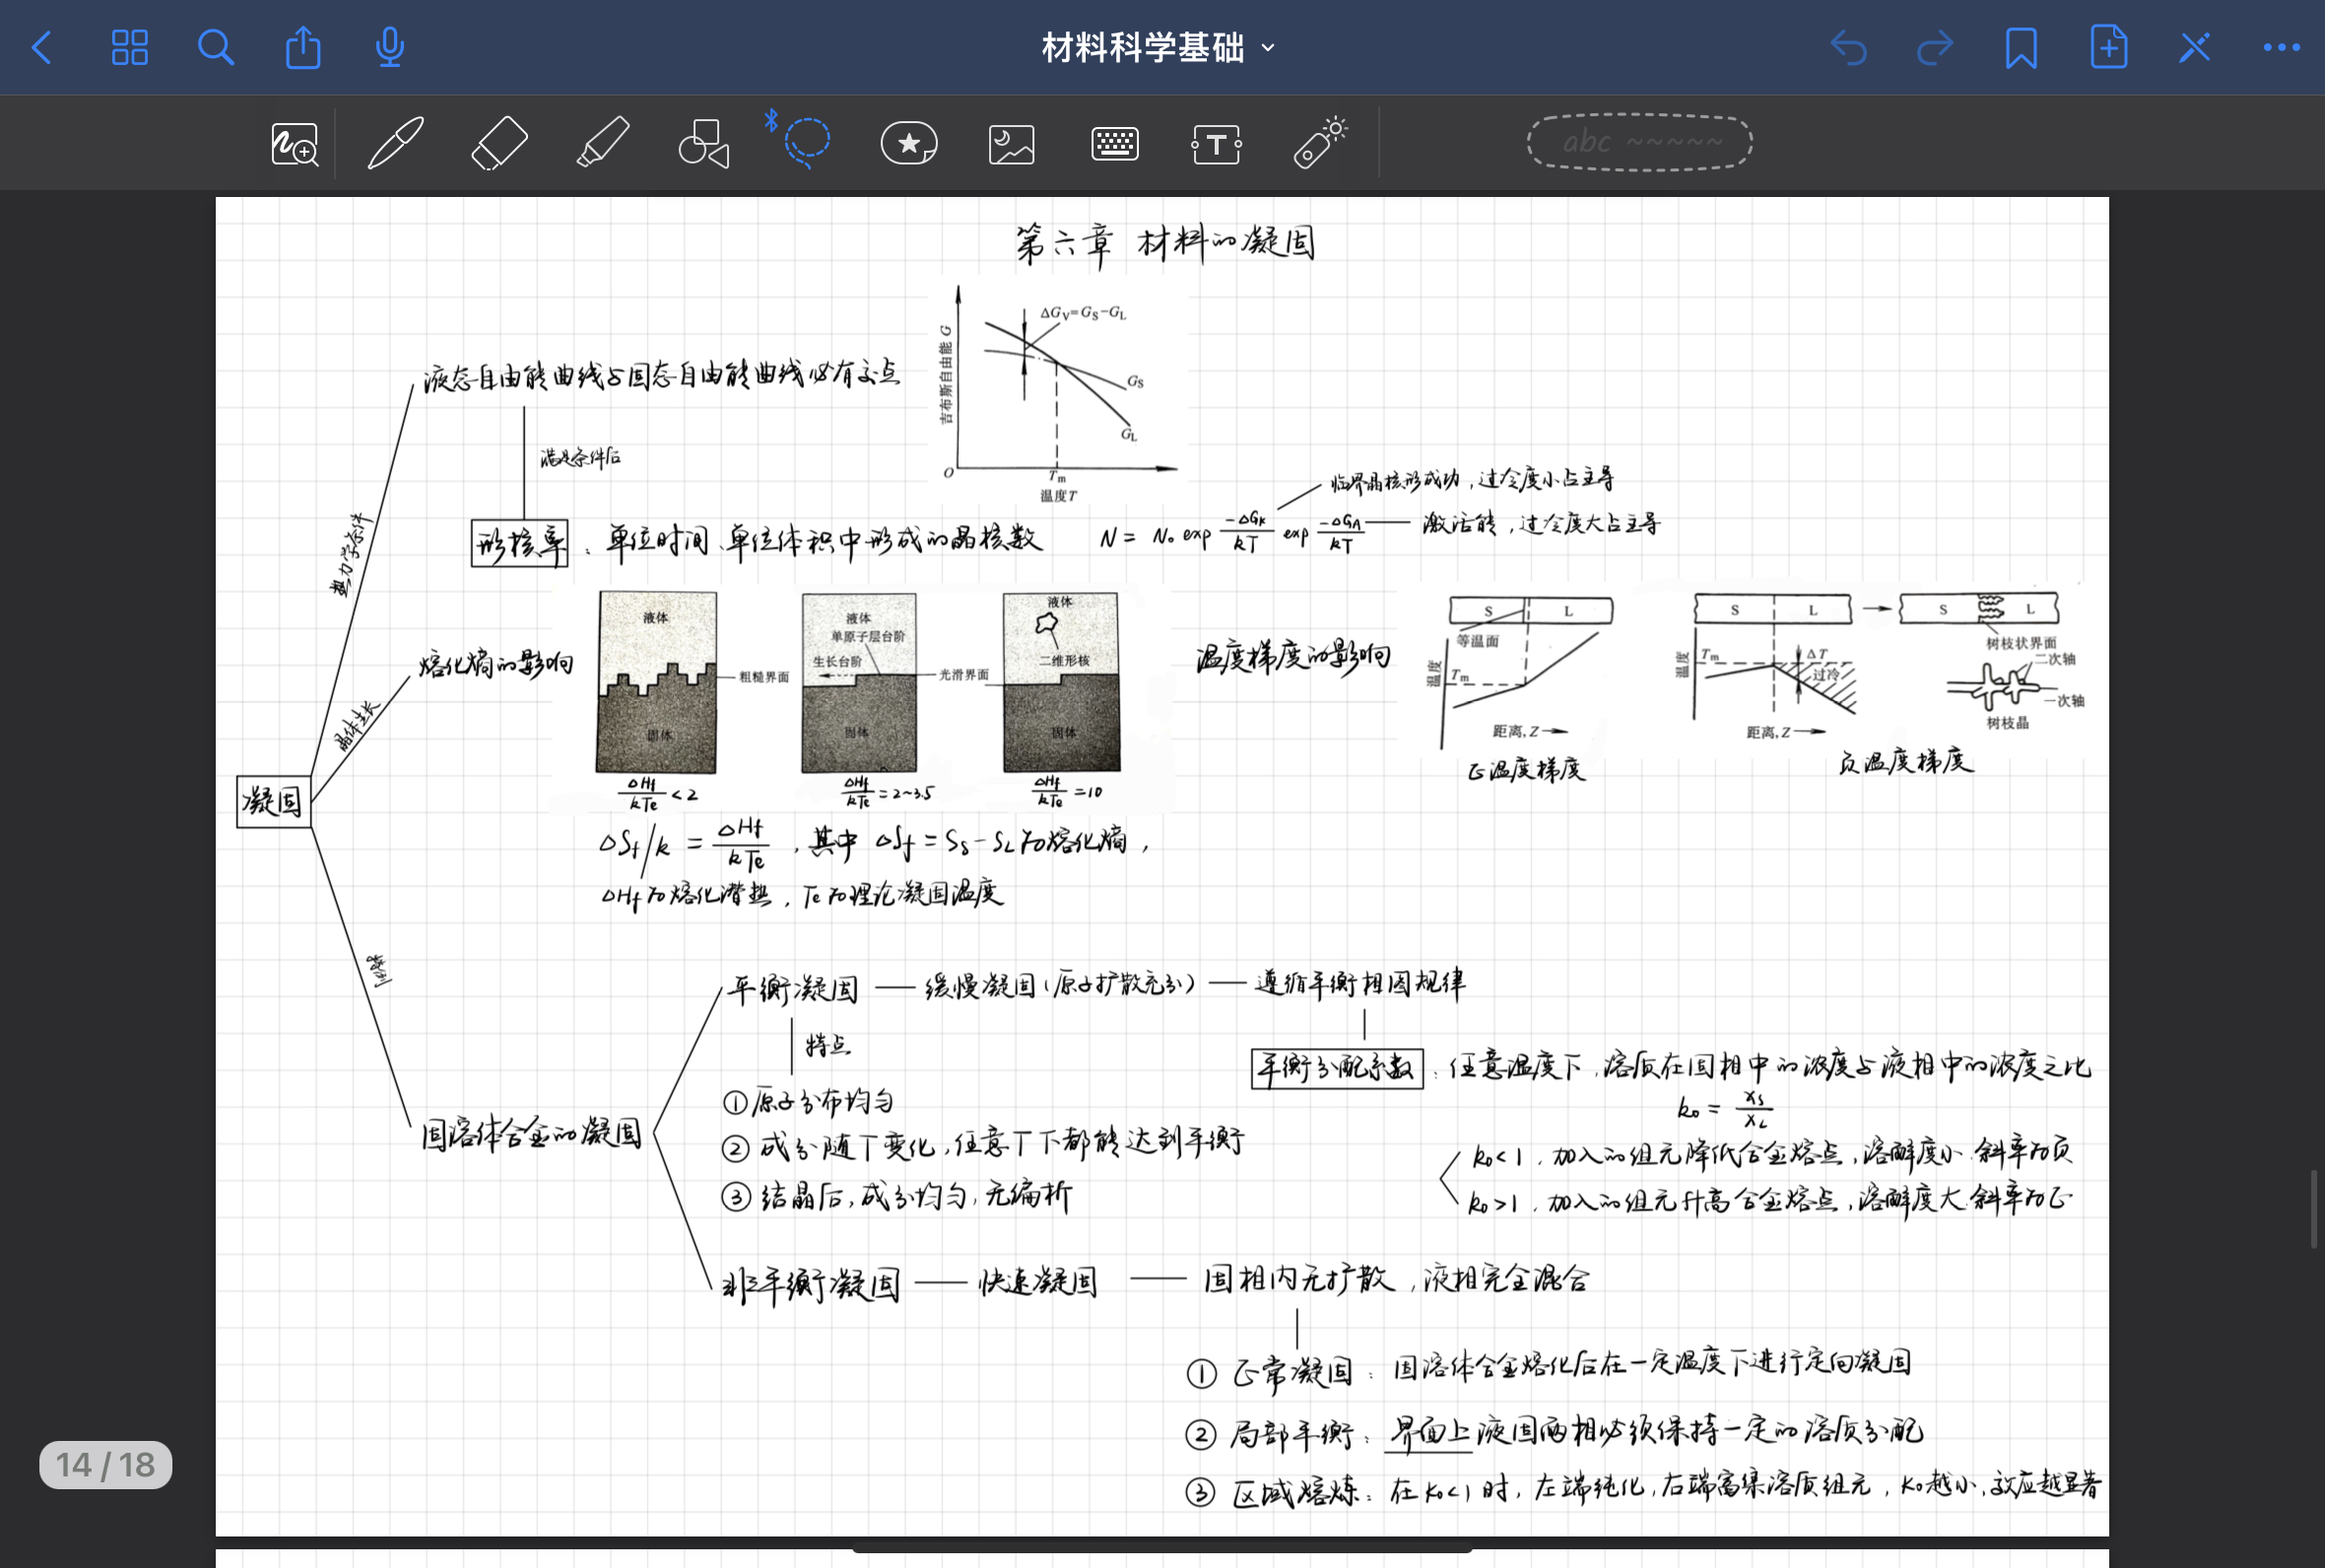Go back to document library
Screen dimensions: 2325x1568
point(42,47)
